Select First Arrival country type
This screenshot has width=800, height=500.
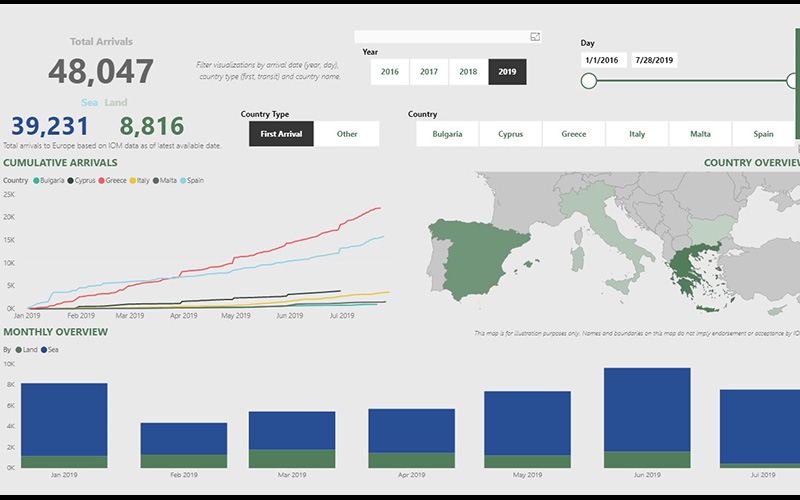(x=281, y=134)
